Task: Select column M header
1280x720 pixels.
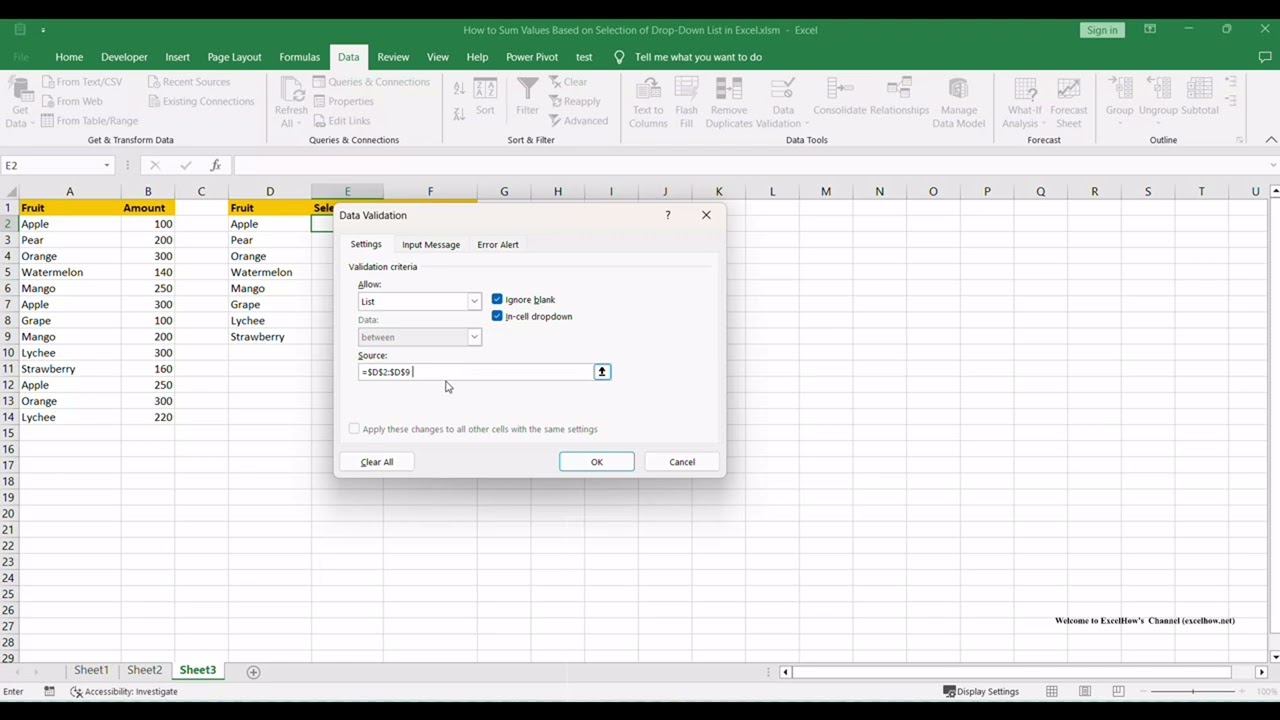Action: click(x=826, y=191)
